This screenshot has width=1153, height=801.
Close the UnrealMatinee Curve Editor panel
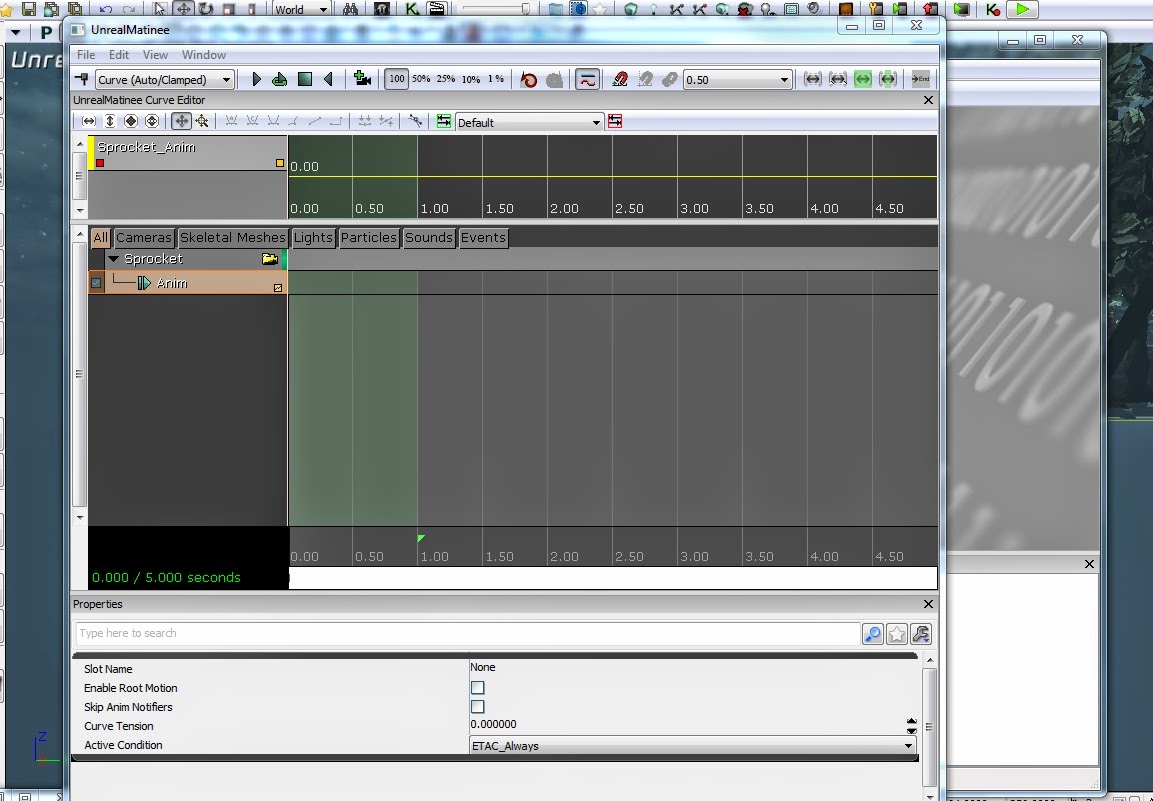tap(928, 100)
